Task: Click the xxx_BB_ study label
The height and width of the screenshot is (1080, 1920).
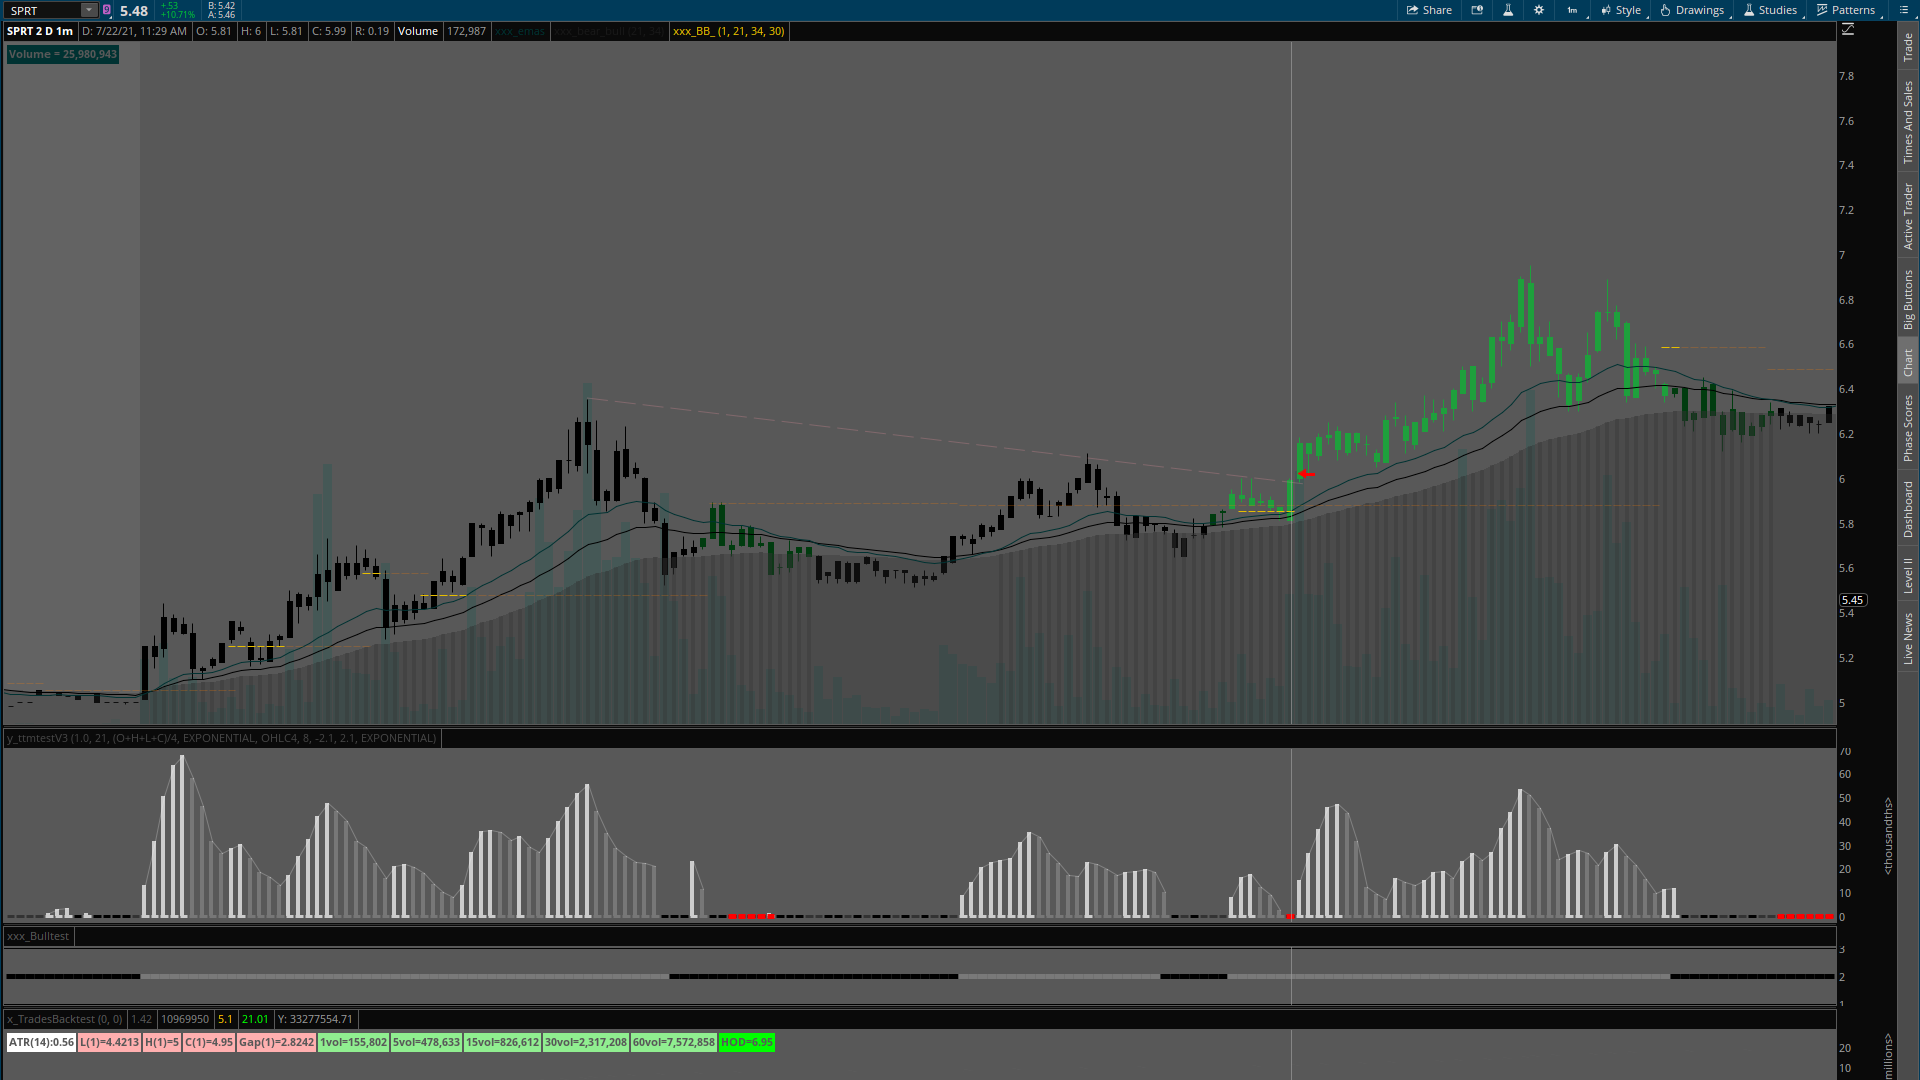Action: click(728, 31)
